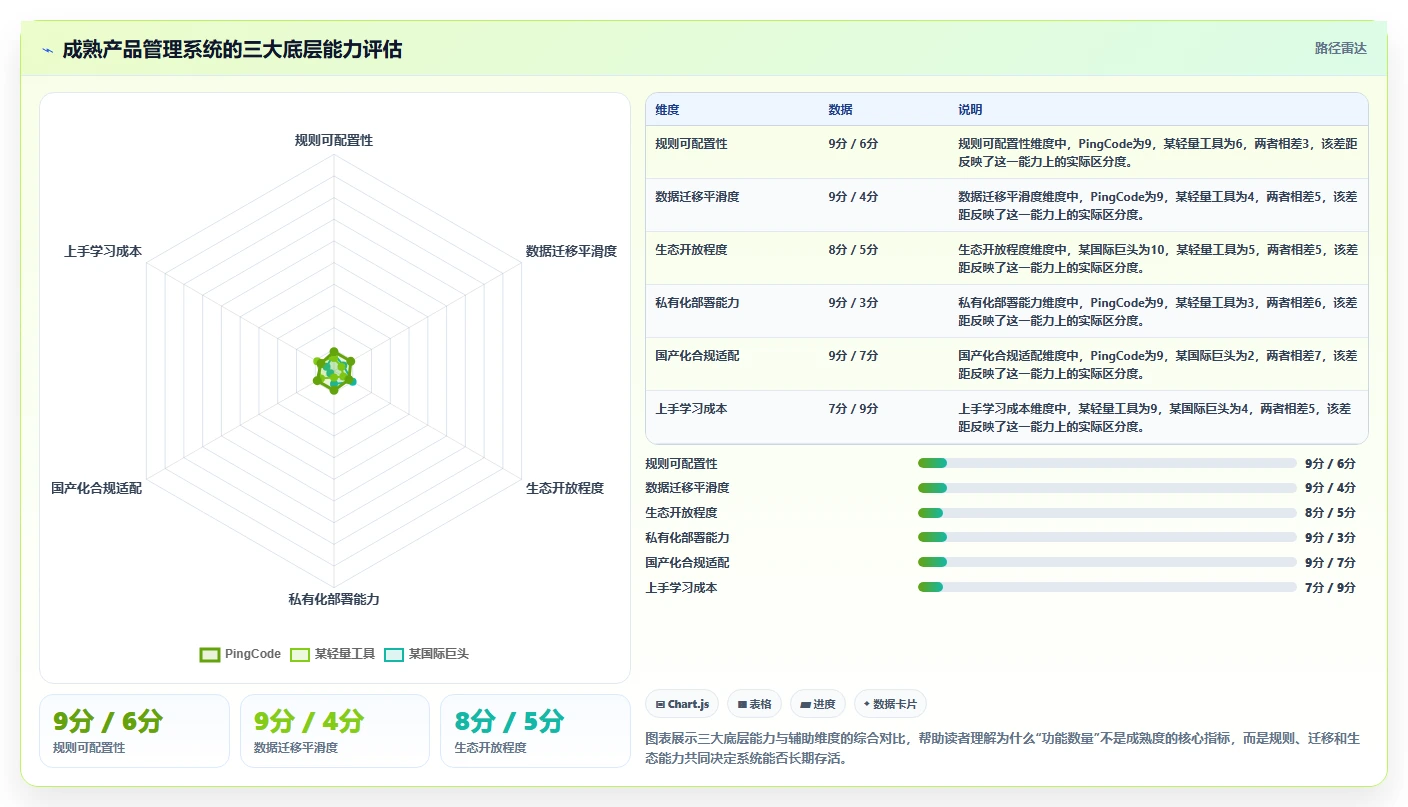Viewport: 1408px width, 807px height.
Task: Open the 9分 / 6分 规则可配置性 summary card
Action: pyautogui.click(x=135, y=731)
